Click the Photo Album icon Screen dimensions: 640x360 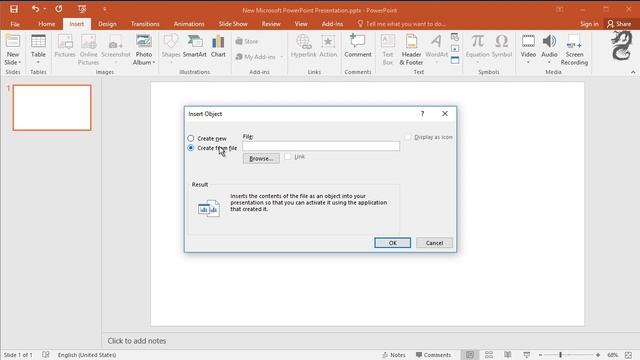[144, 41]
